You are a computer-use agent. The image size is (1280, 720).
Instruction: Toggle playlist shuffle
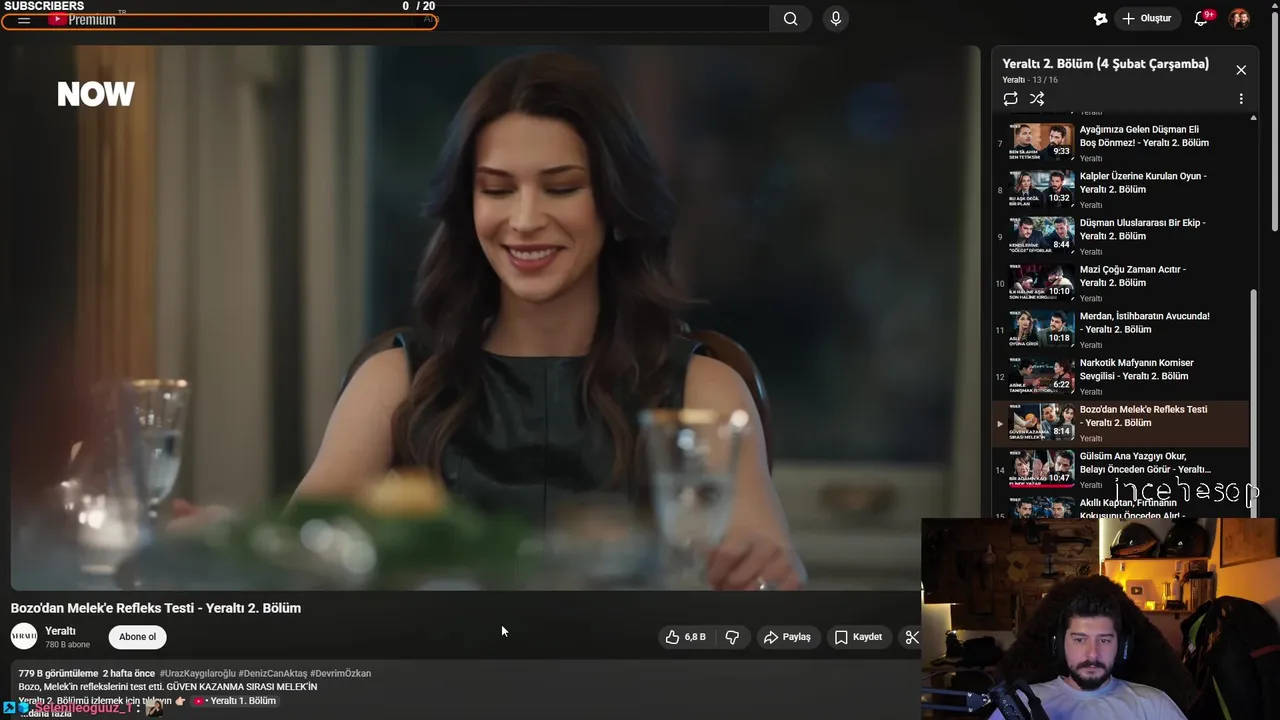(x=1037, y=99)
